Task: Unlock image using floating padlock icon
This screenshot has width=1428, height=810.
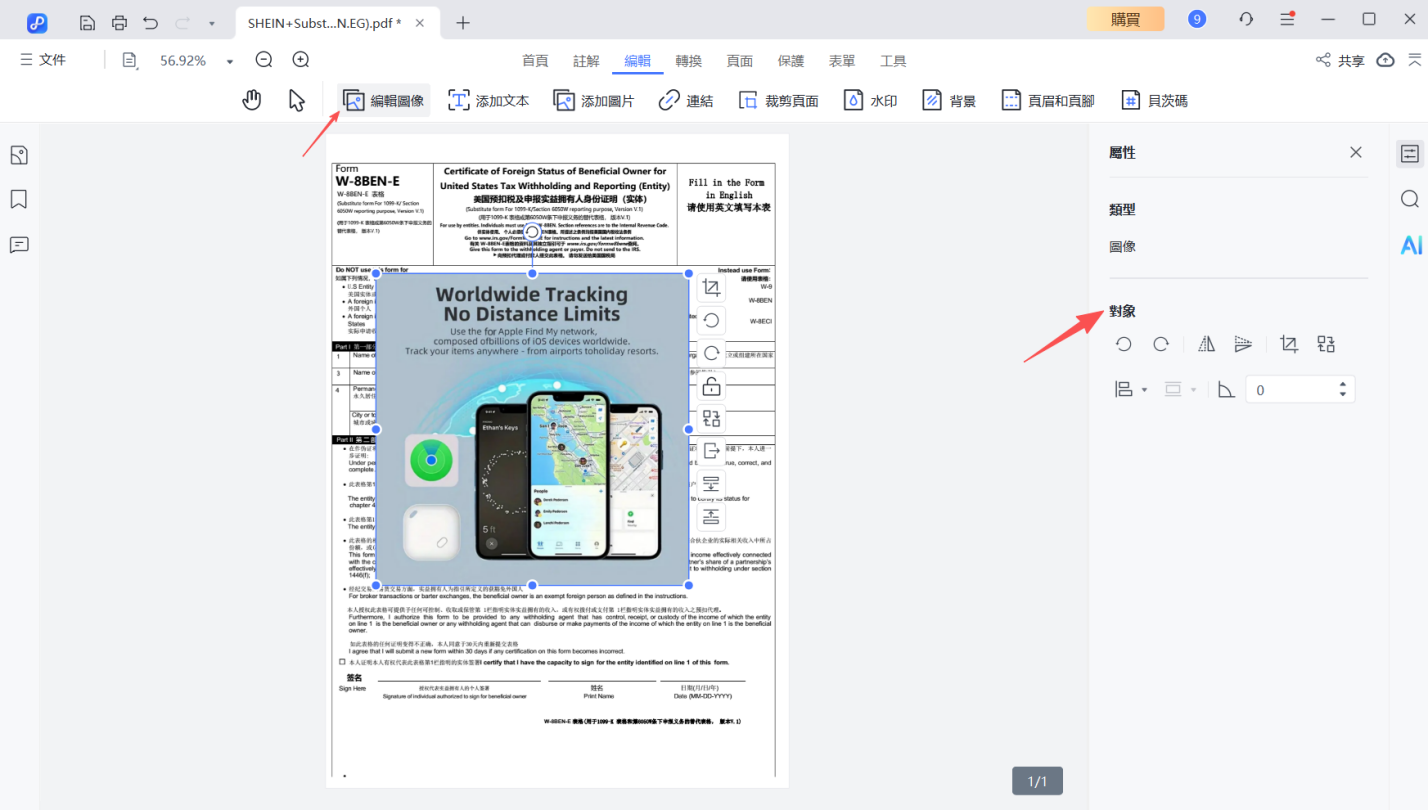Action: click(x=711, y=386)
